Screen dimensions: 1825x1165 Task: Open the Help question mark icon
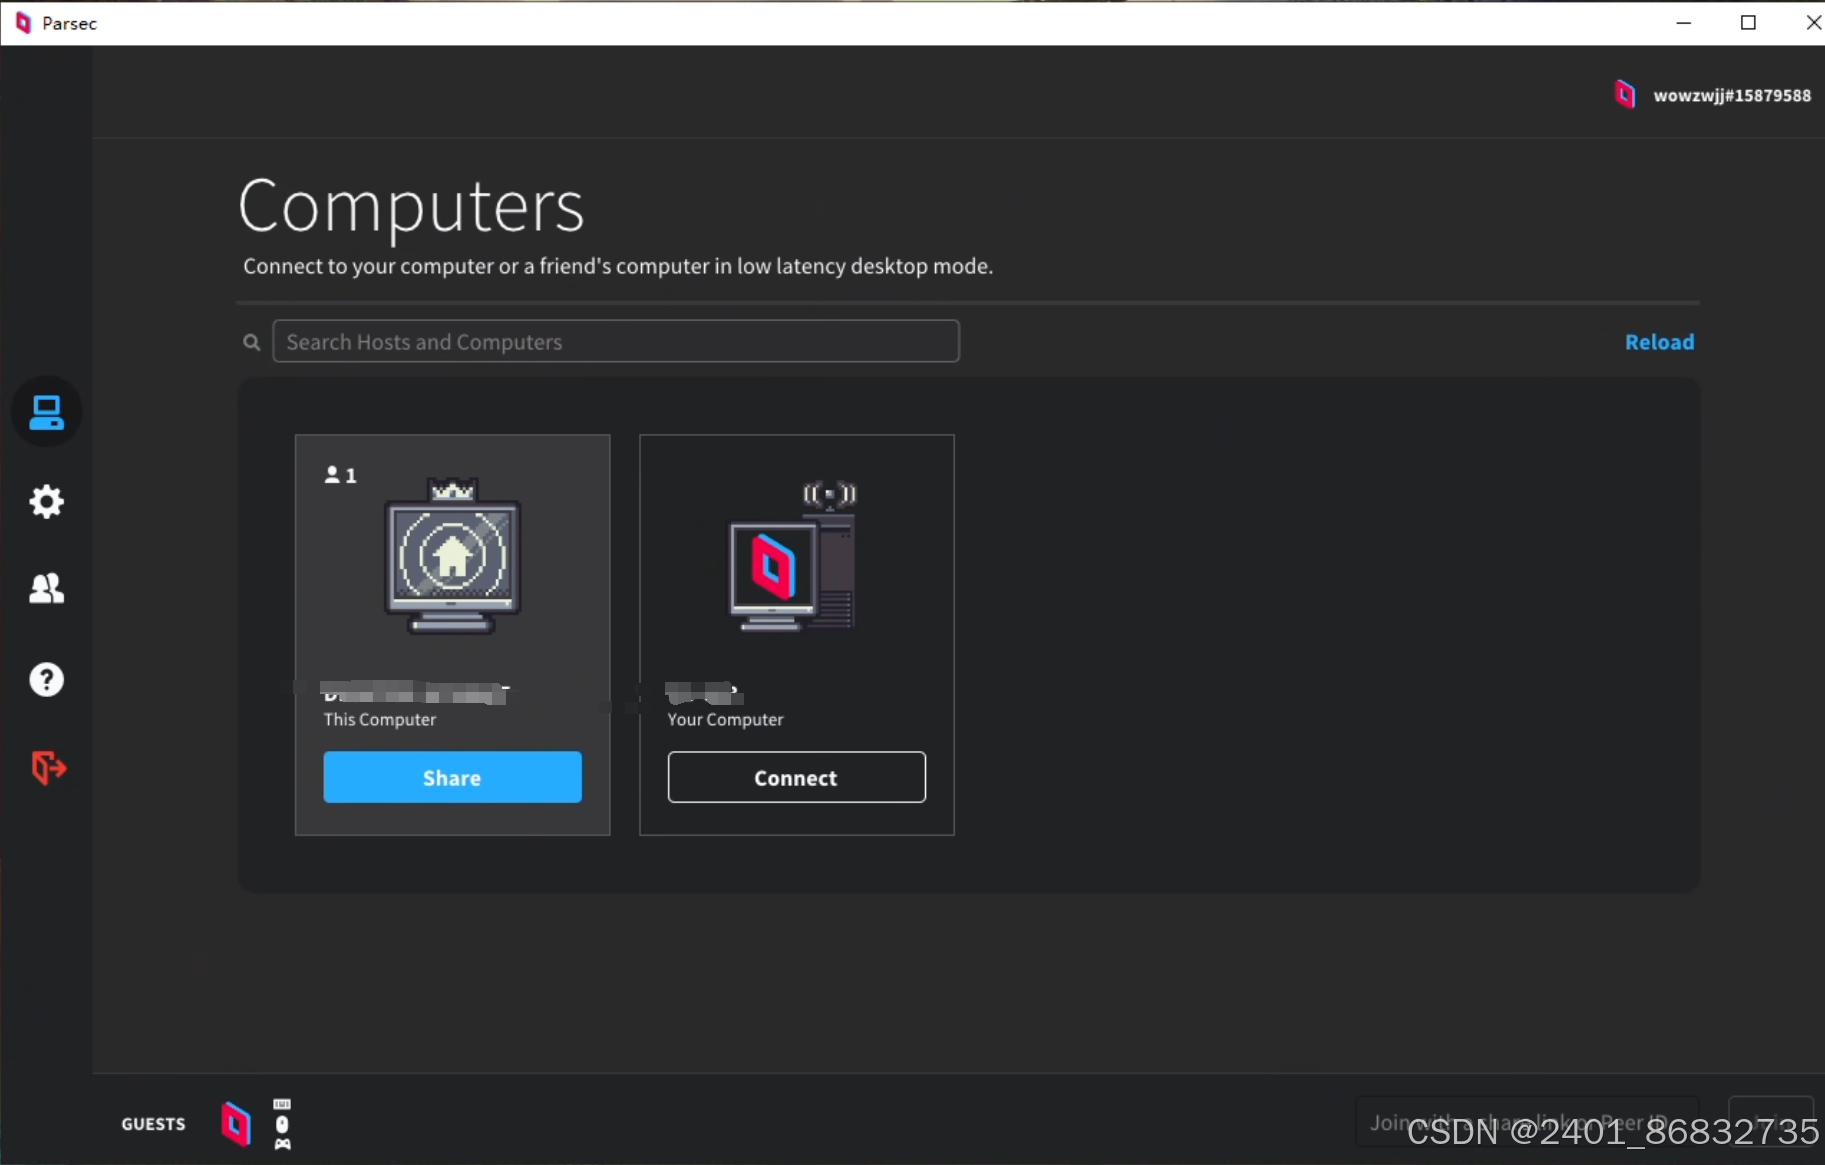click(46, 680)
